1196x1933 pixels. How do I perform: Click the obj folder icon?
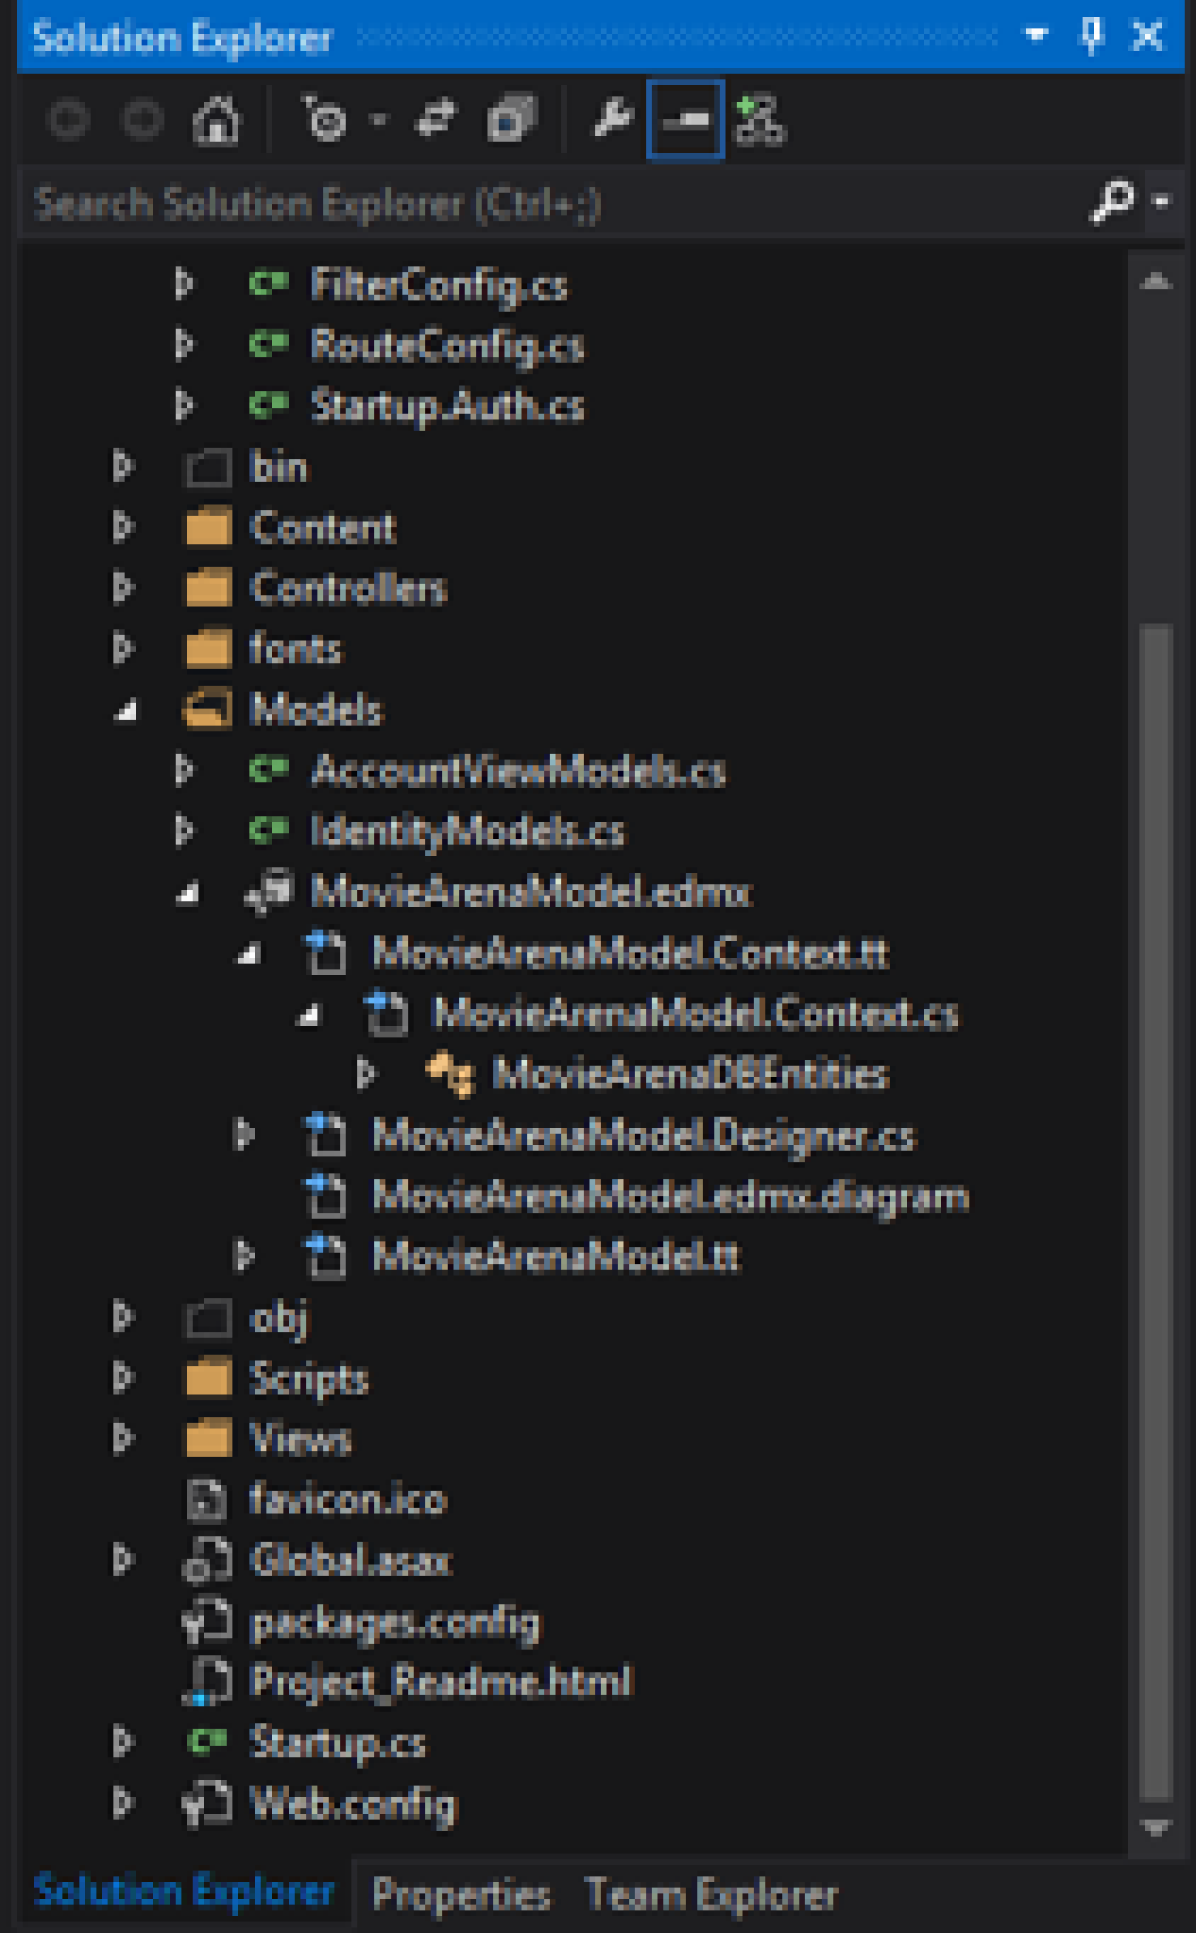click(x=208, y=1318)
